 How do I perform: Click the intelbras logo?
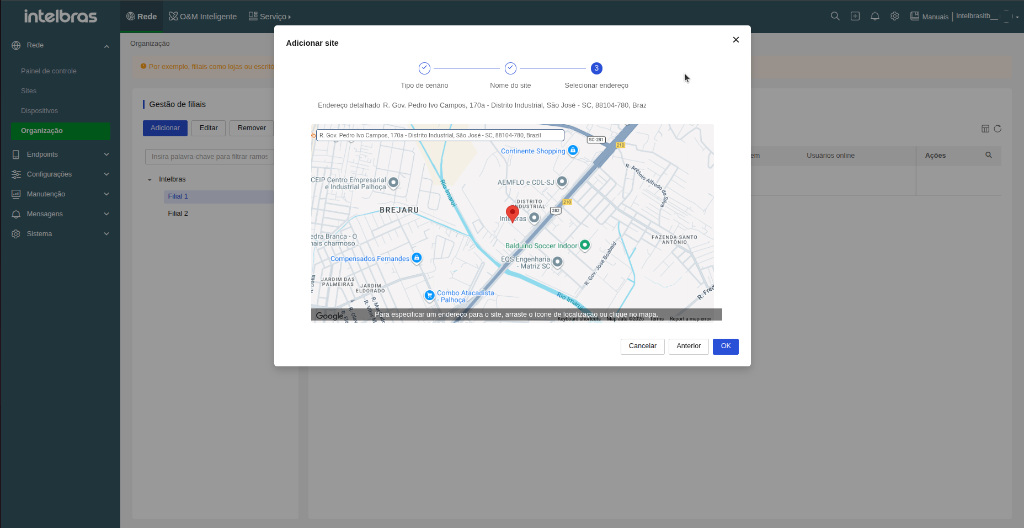pos(60,16)
